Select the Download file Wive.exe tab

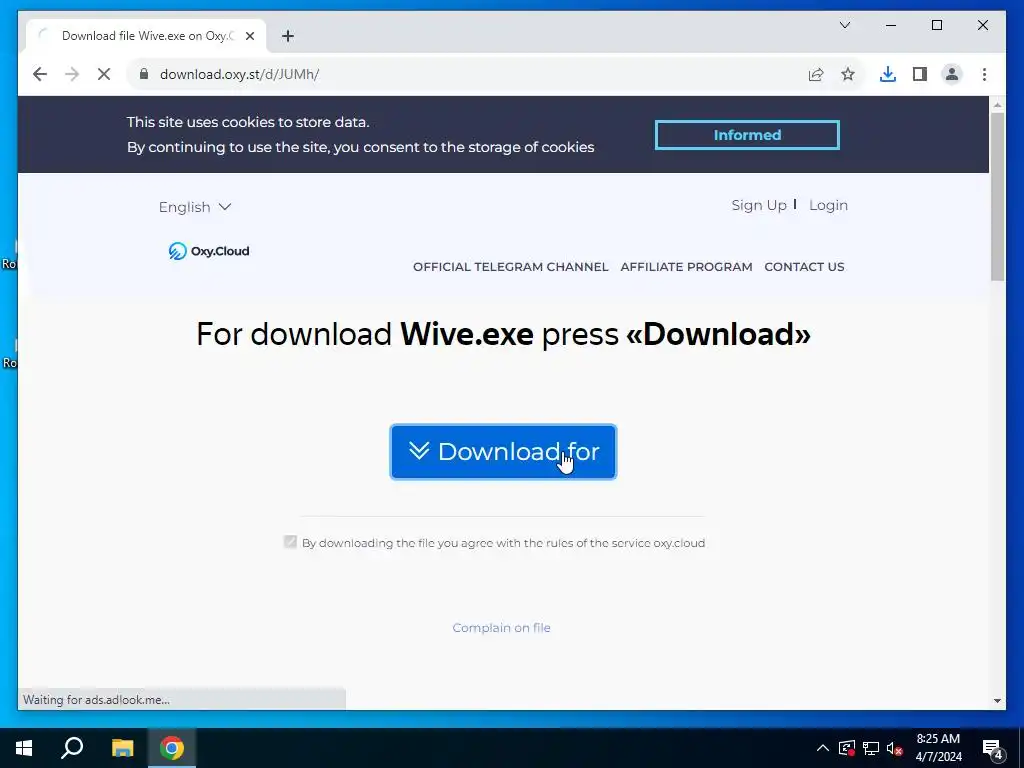tap(146, 36)
